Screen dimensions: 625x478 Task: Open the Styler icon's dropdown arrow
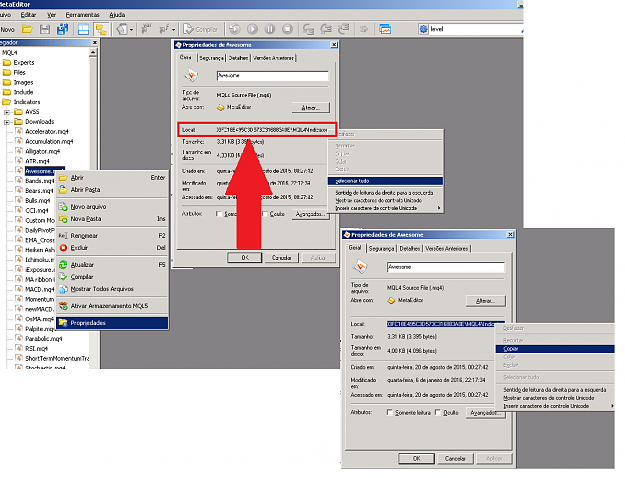[x=132, y=30]
